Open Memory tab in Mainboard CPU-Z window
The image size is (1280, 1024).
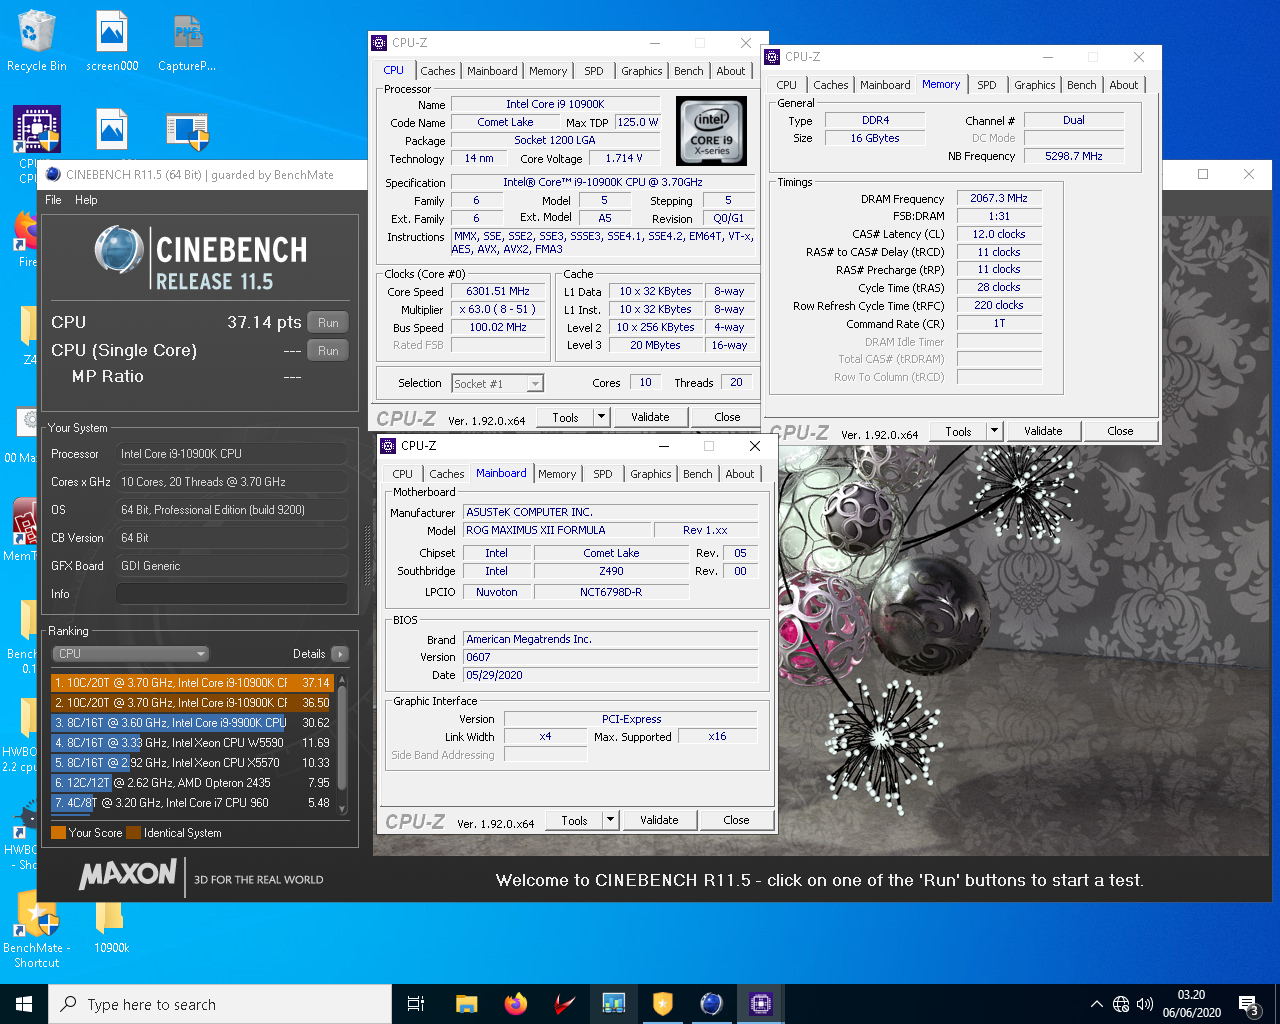[556, 474]
